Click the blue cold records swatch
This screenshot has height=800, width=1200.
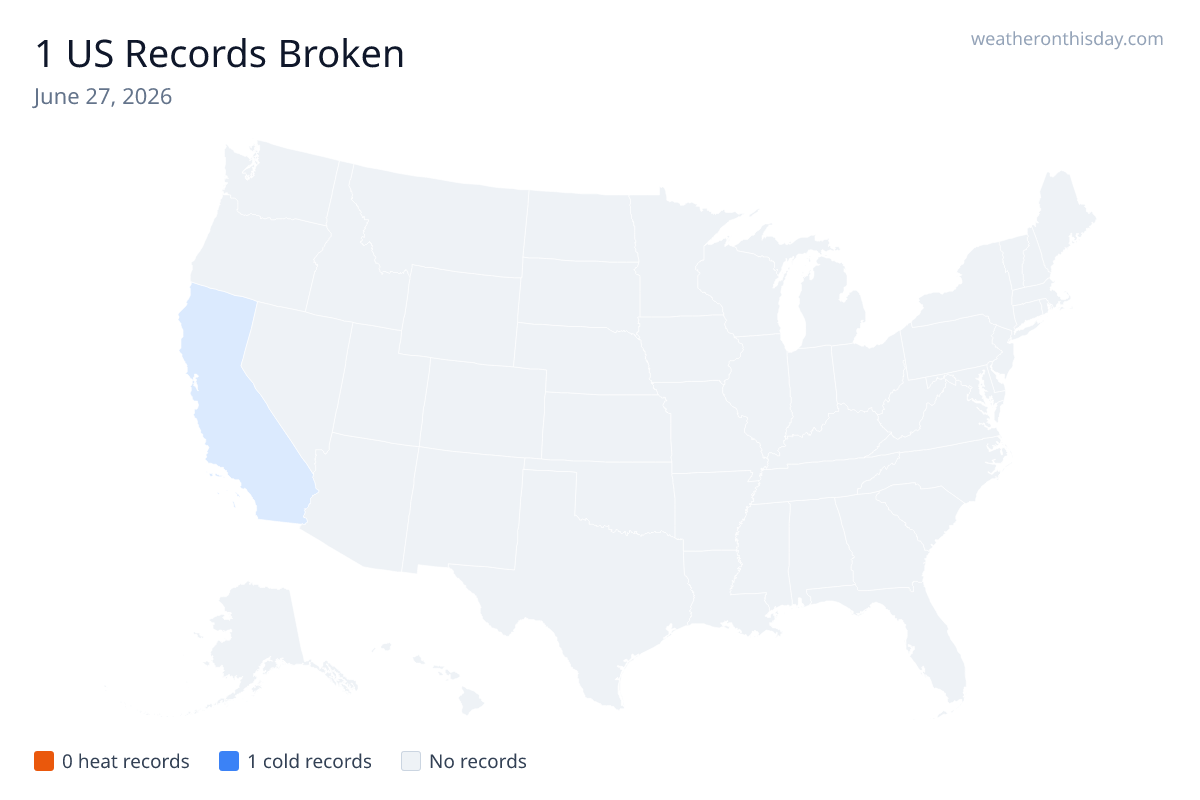click(229, 761)
